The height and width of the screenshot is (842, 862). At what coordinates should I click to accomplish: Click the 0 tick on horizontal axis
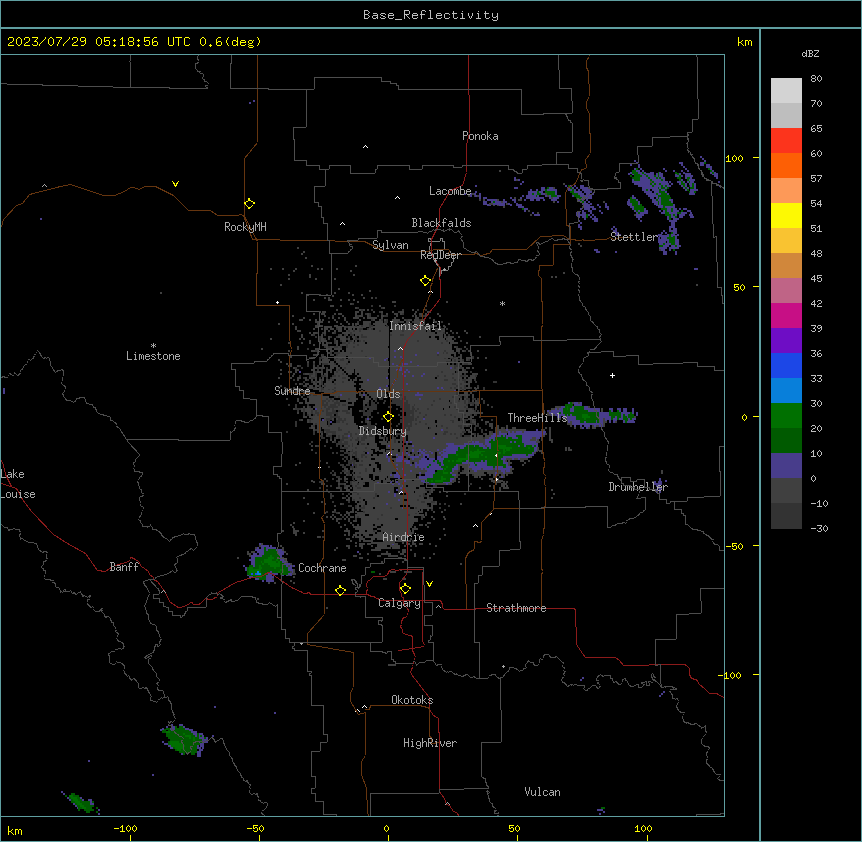[386, 828]
